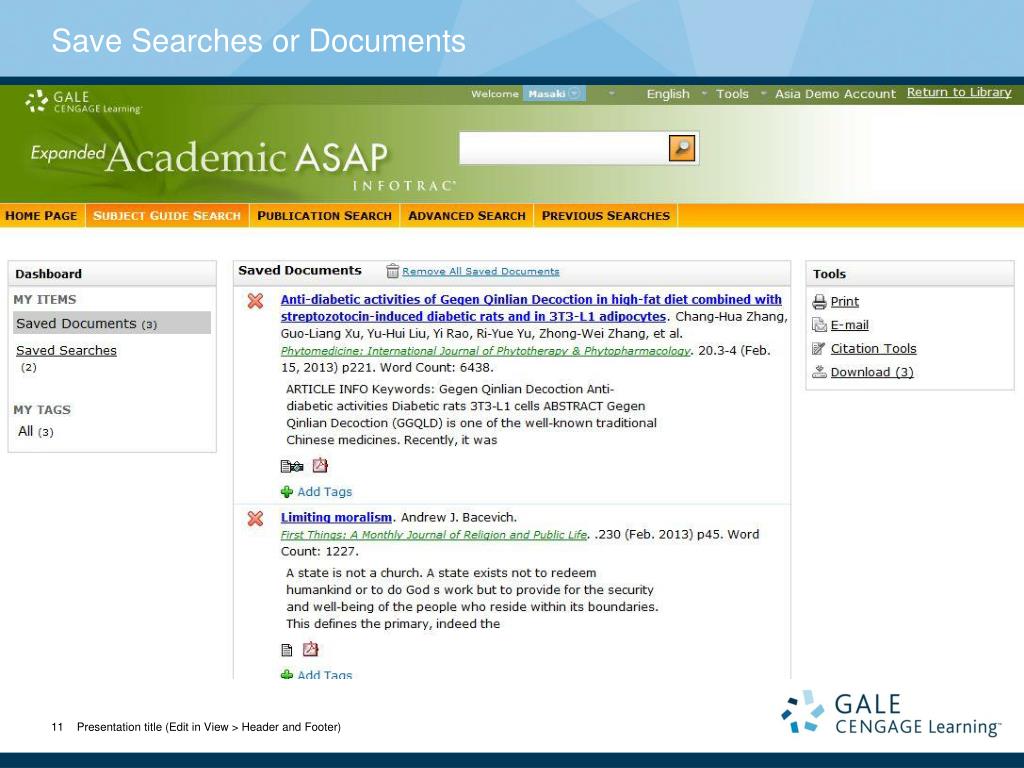Click the Asia Demo Account text
Image resolution: width=1024 pixels, height=768 pixels.
click(x=835, y=94)
